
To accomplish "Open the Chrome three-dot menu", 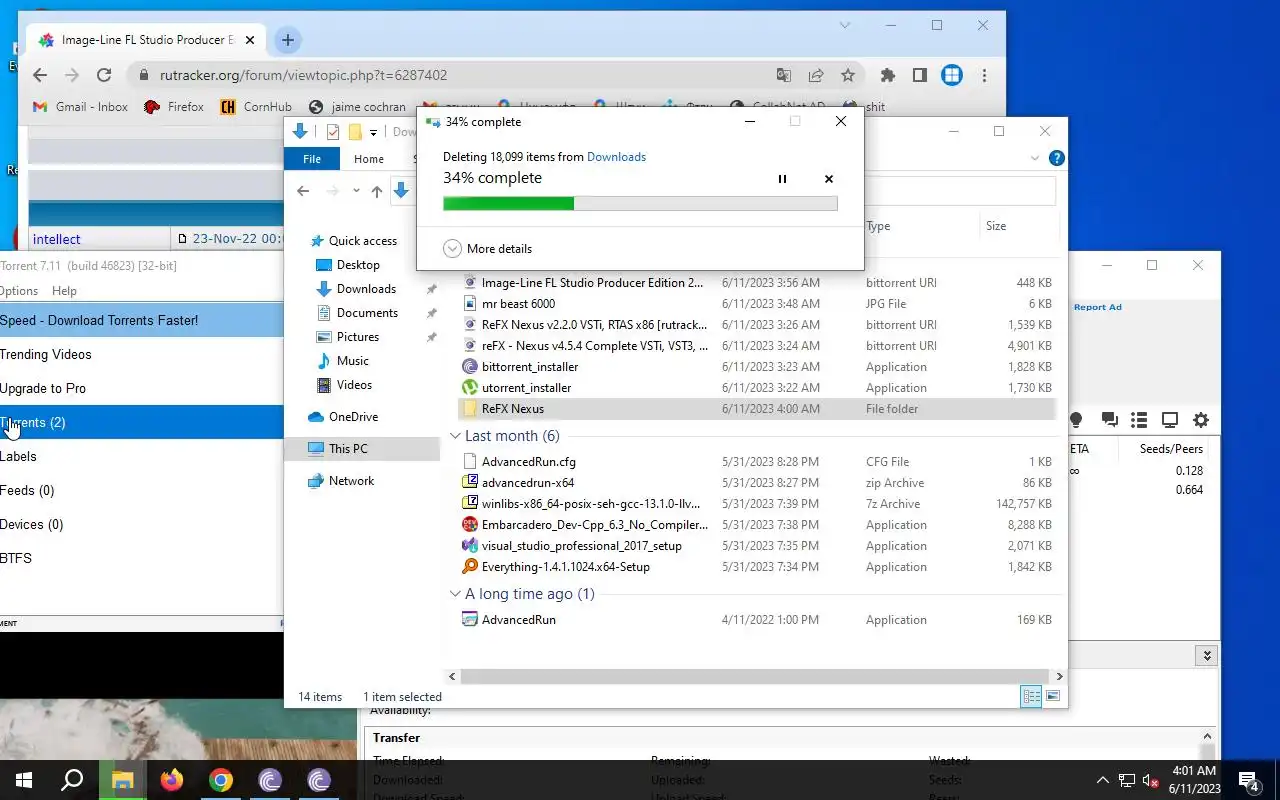I will tap(984, 75).
